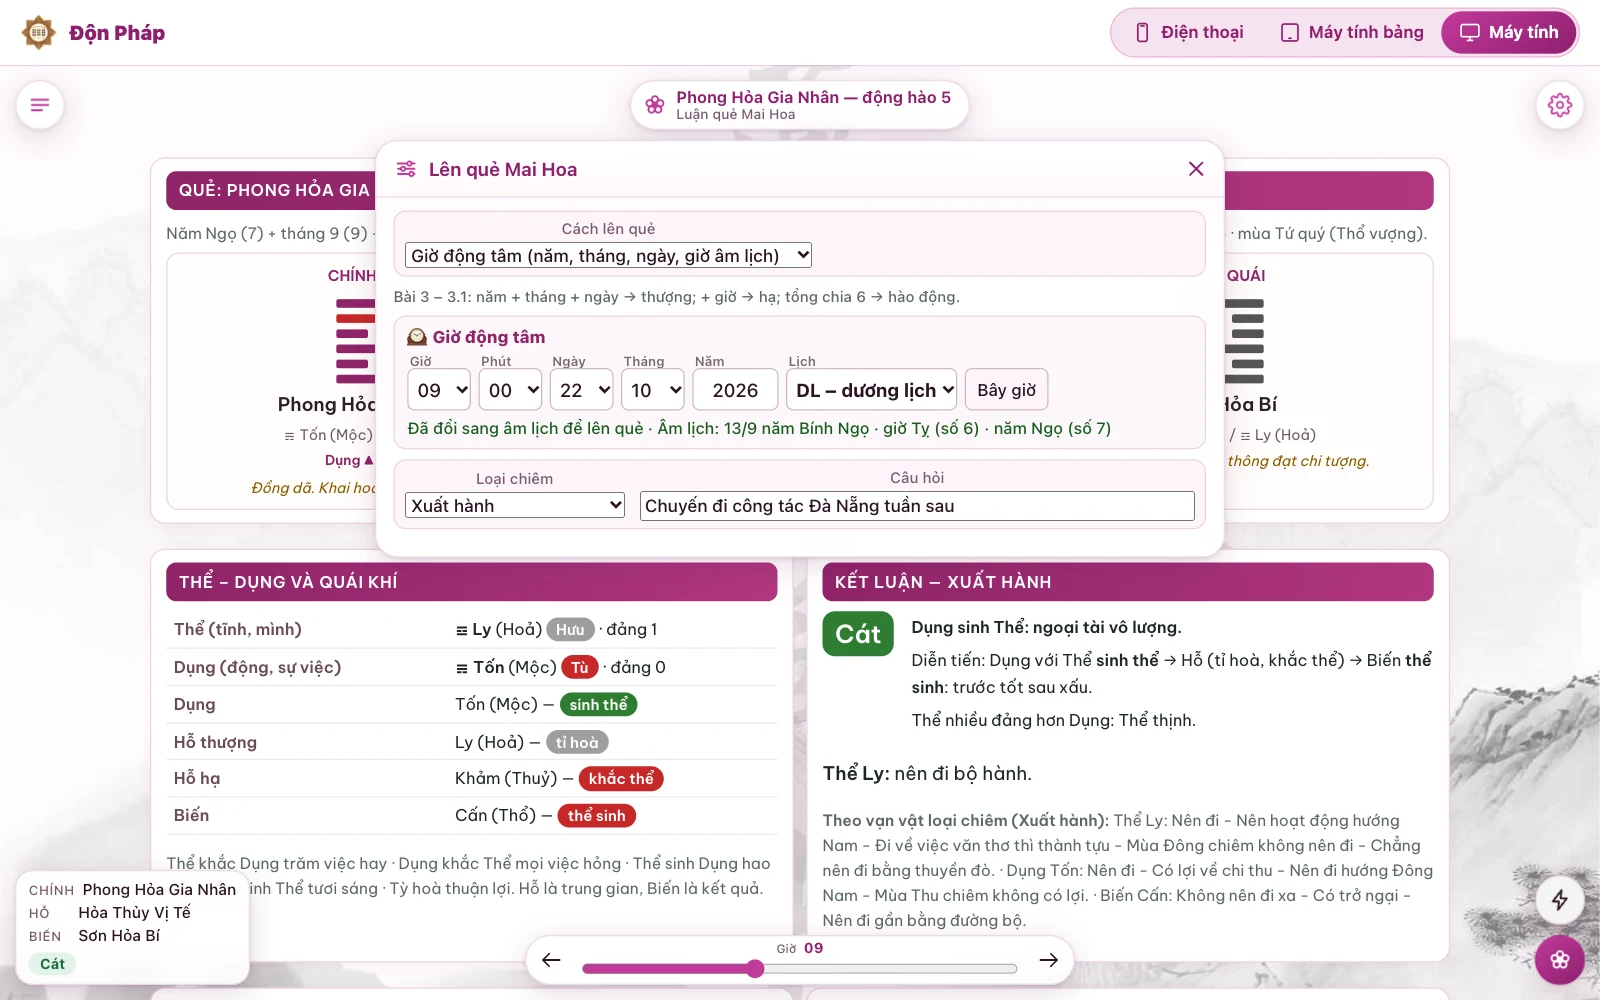Screen dimensions: 1600x1000
Task: Click the Dụng (động, sự việc) row label
Action: tap(257, 667)
